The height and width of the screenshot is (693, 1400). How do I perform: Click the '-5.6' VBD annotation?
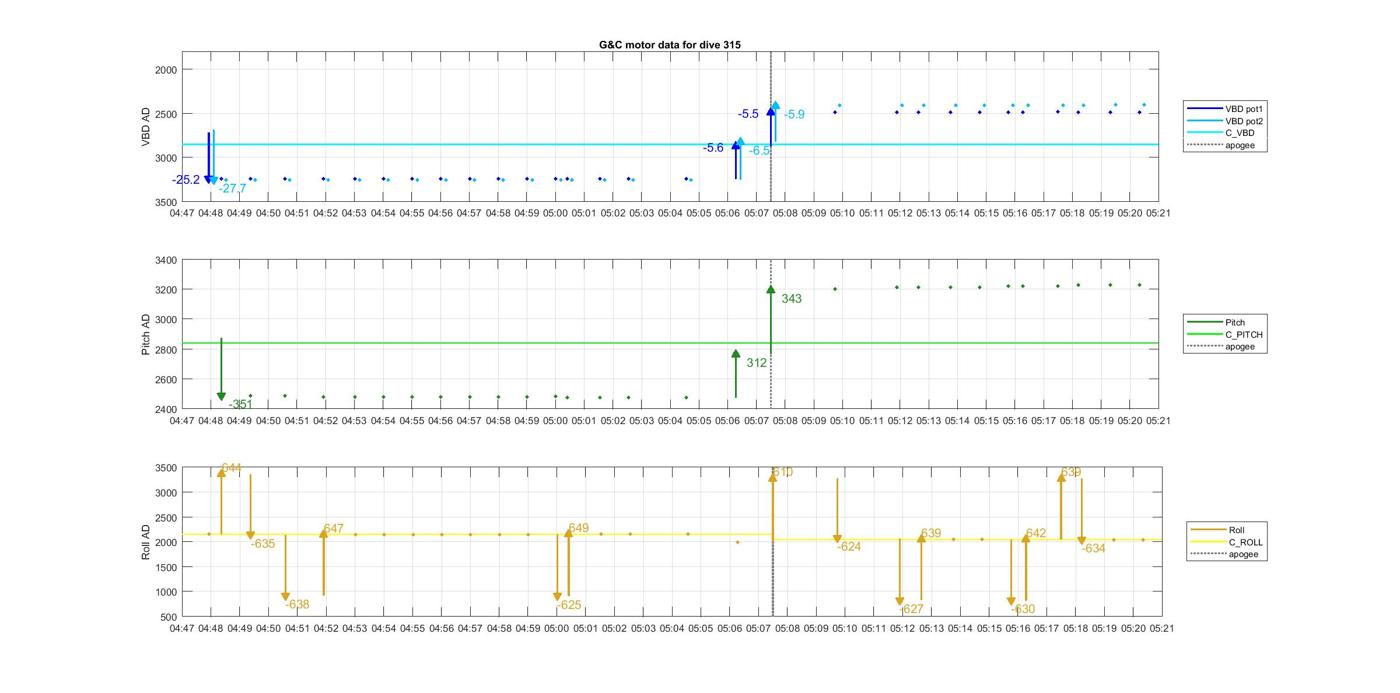(713, 148)
